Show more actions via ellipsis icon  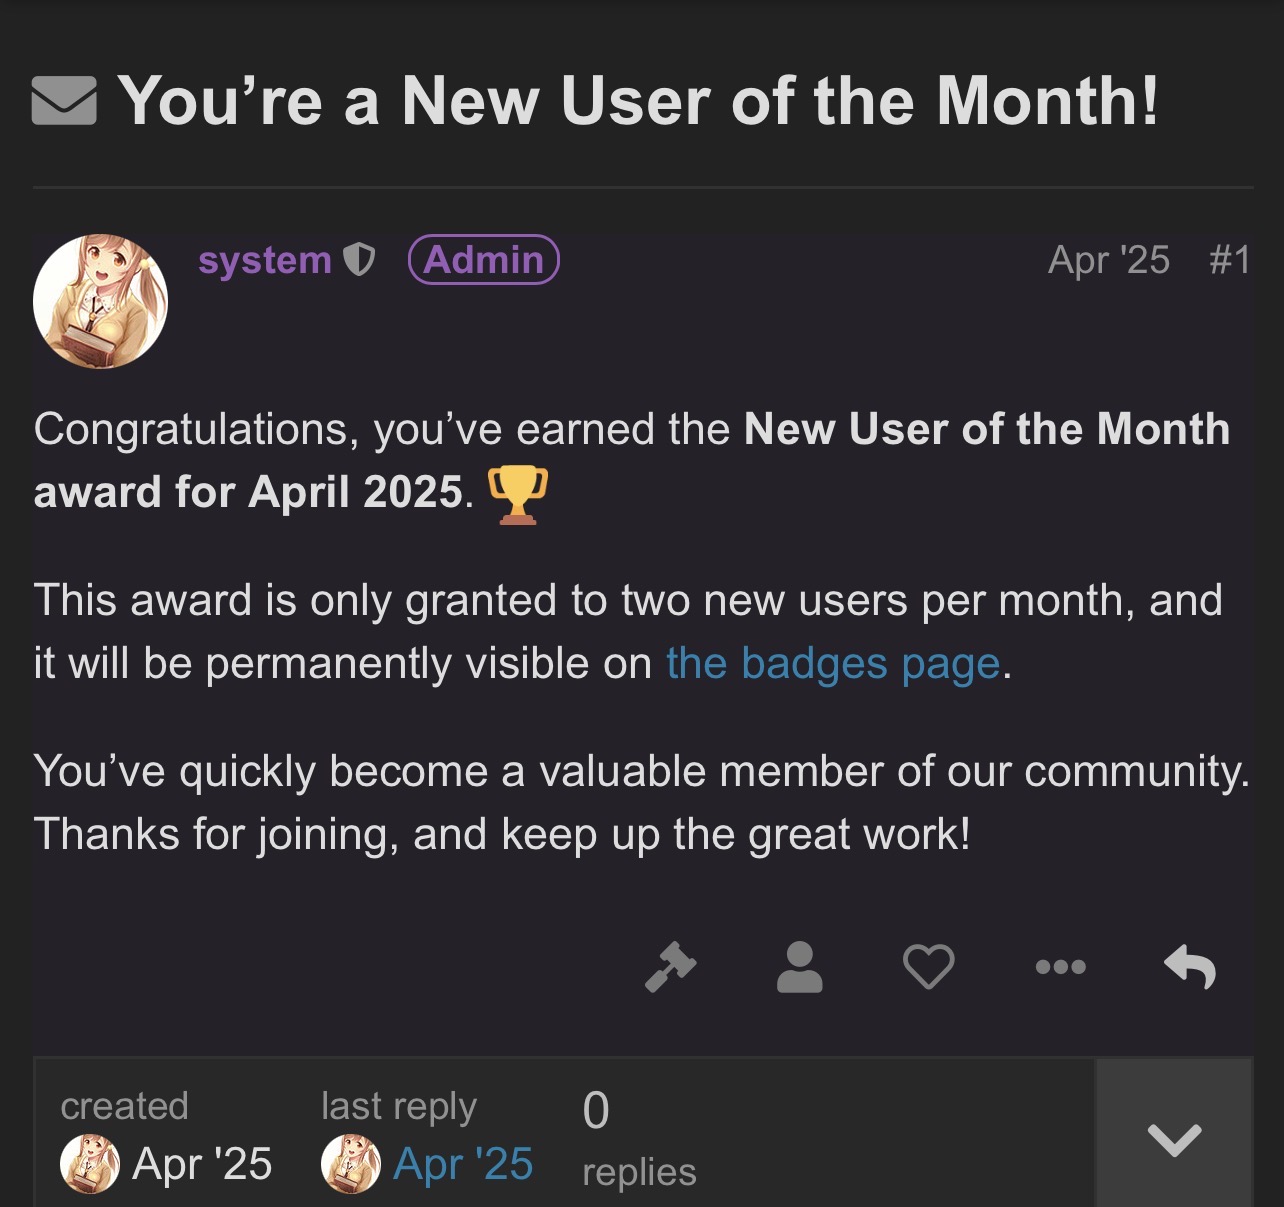(x=1060, y=967)
